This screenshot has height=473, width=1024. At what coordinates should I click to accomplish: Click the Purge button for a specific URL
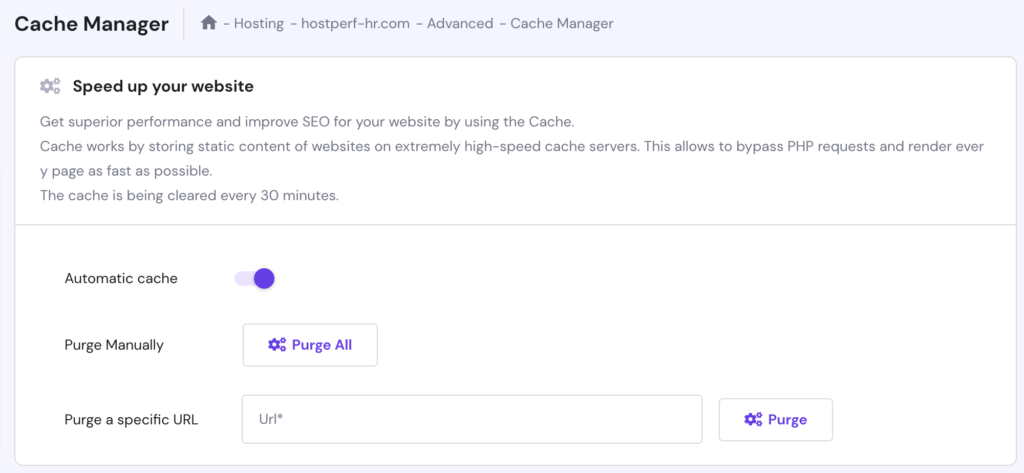(776, 419)
